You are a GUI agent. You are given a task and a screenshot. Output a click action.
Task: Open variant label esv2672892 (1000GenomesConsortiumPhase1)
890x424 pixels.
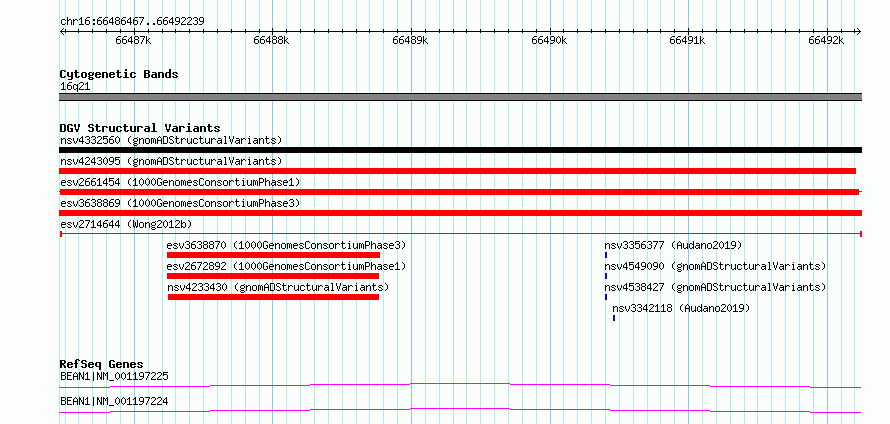[x=287, y=266]
